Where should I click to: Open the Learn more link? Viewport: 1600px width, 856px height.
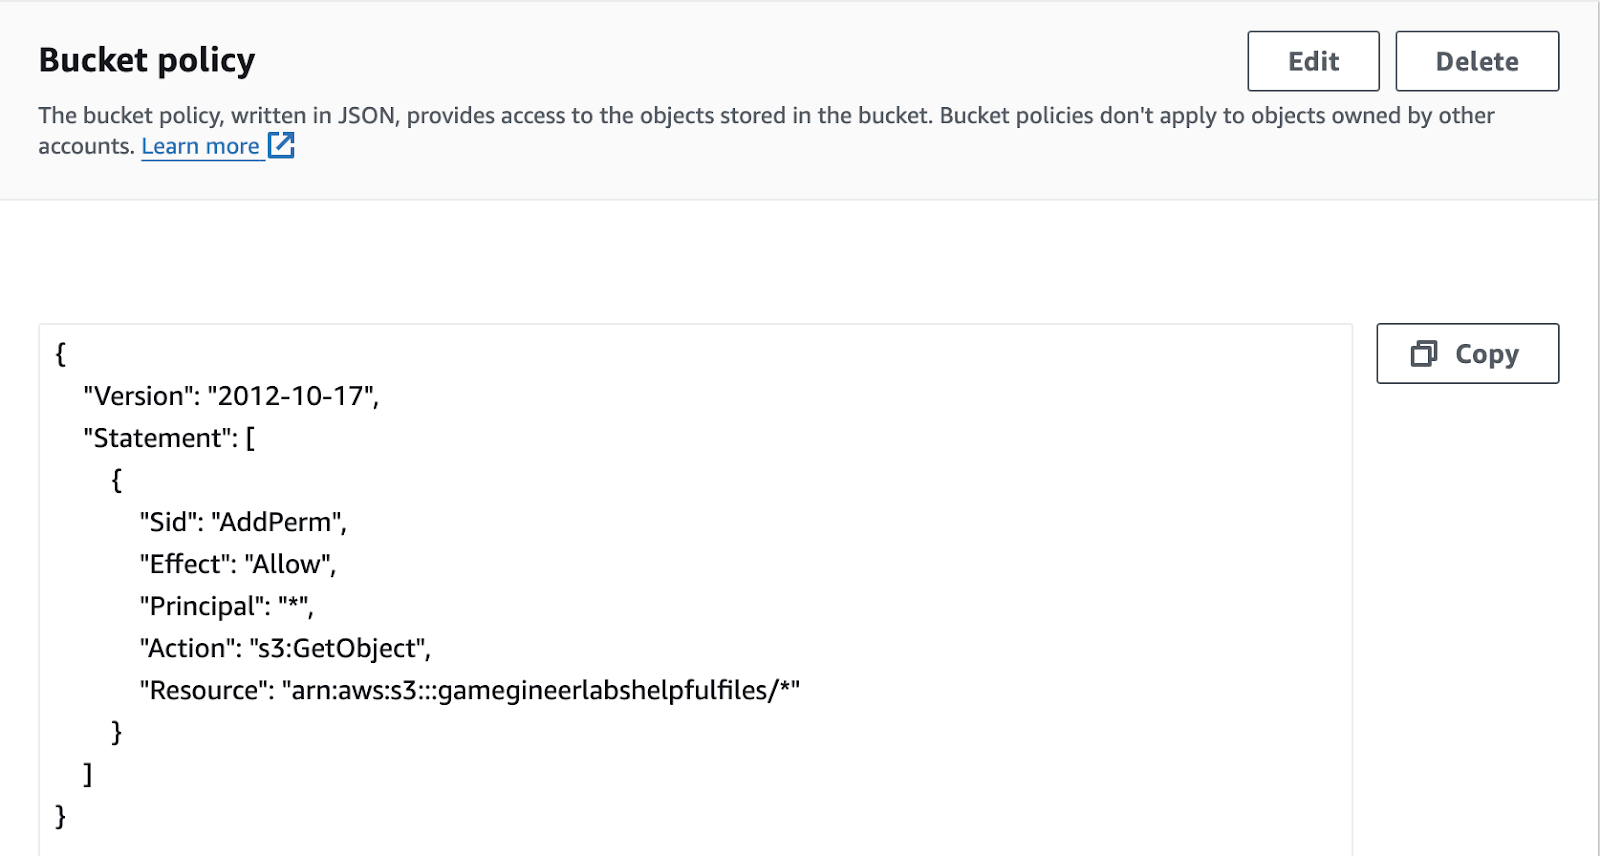(x=200, y=146)
